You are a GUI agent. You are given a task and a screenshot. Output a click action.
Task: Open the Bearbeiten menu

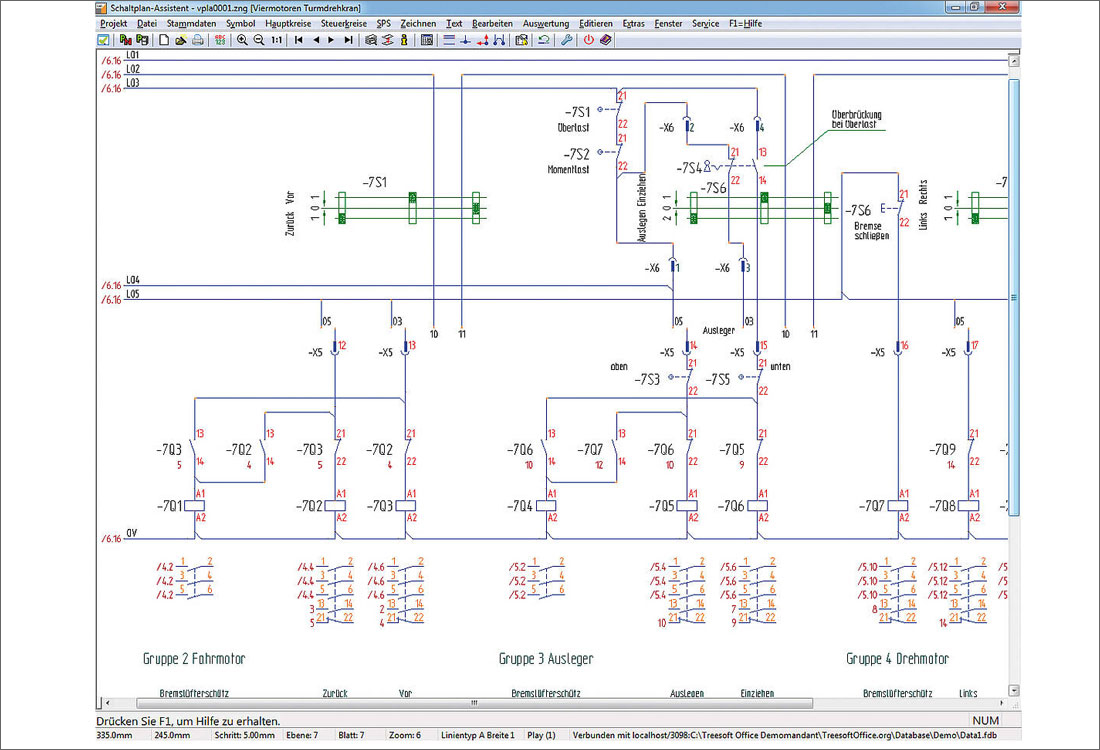click(x=492, y=24)
